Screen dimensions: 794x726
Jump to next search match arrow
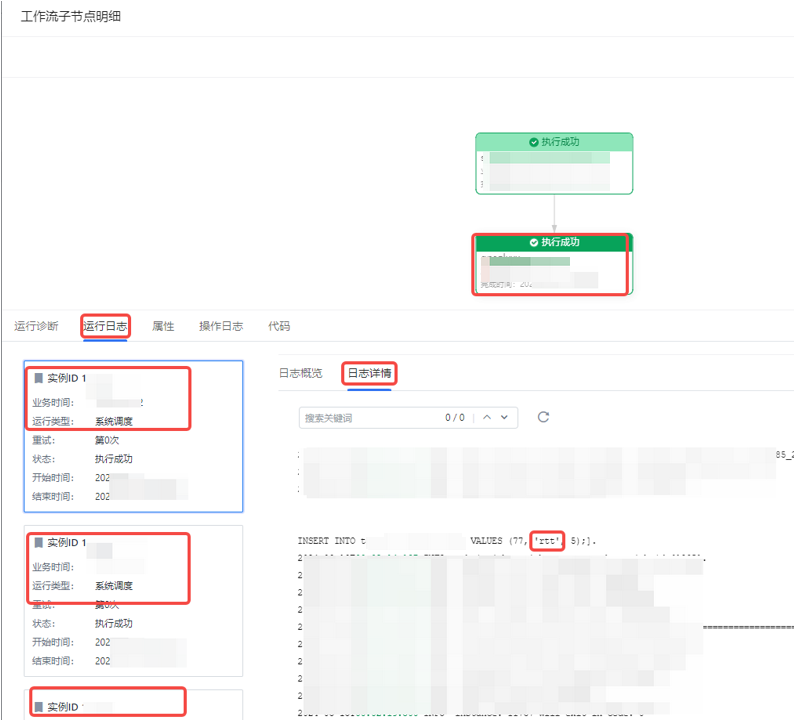504,417
